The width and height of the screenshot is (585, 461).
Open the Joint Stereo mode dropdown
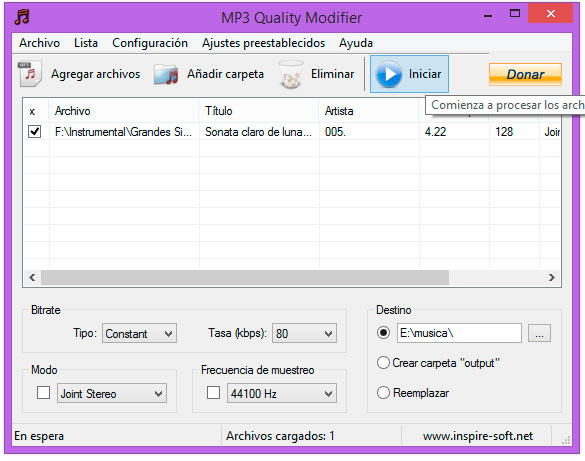(112, 393)
